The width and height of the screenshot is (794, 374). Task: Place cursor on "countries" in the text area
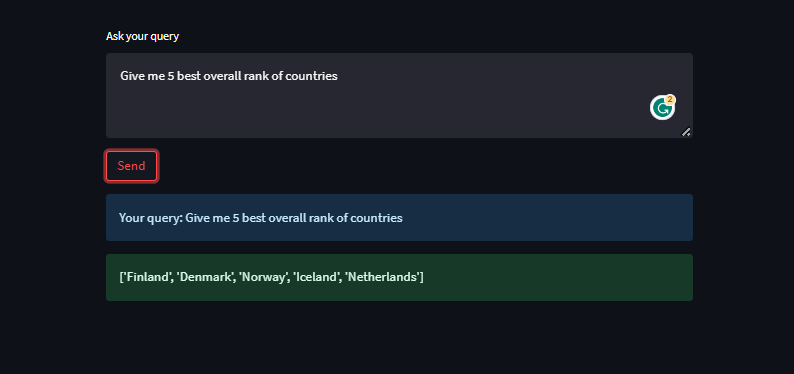(311, 76)
